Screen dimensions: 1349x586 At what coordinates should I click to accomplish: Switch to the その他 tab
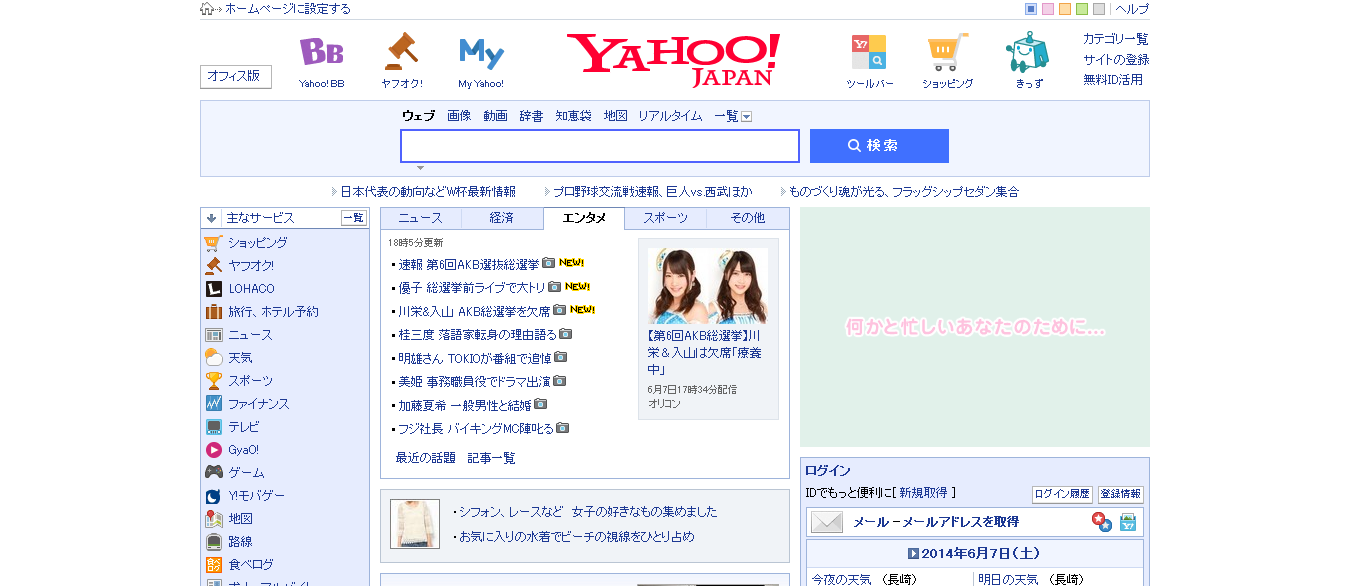click(748, 218)
